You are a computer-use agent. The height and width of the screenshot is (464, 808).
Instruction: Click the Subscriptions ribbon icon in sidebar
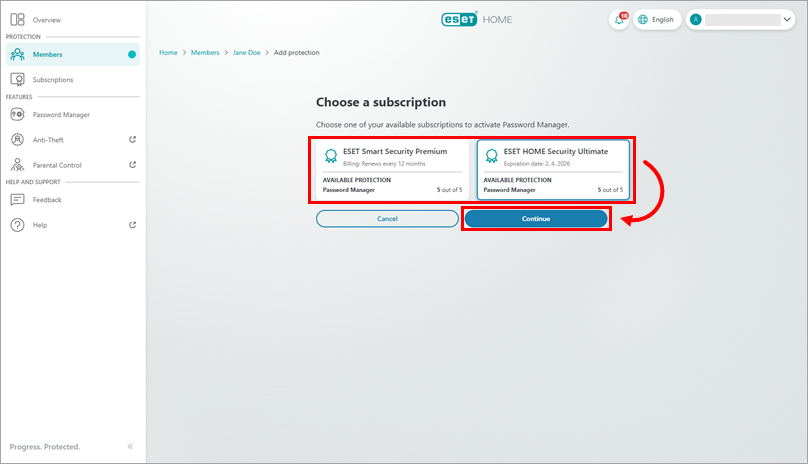[x=18, y=79]
